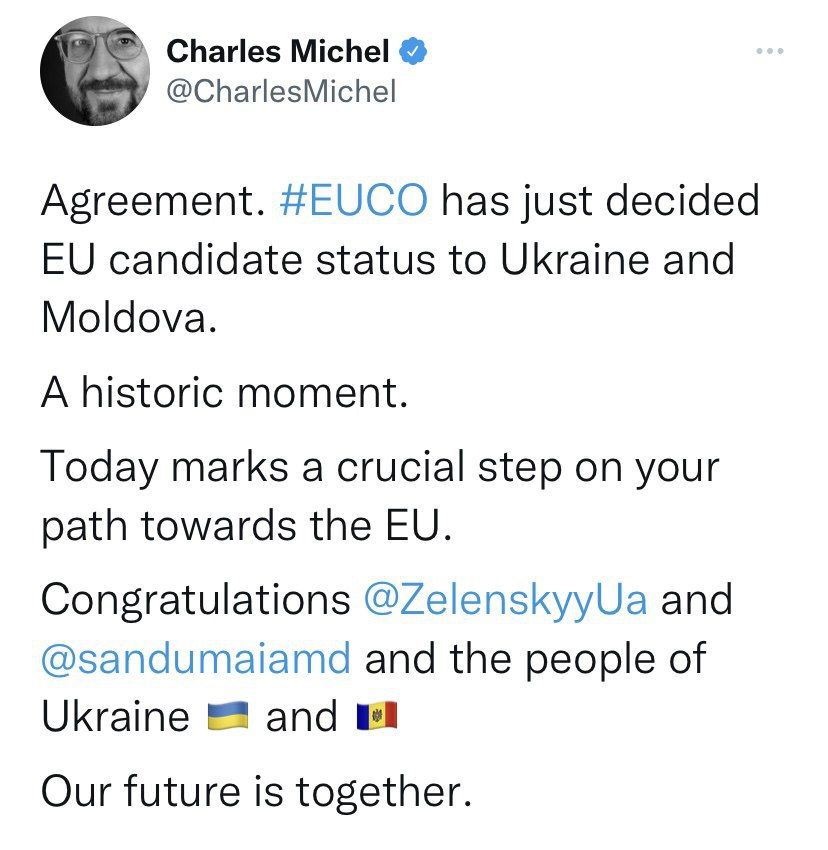Click "Ukraine" beside the Ukrainian flag emoji
This screenshot has width=828, height=850.
coord(115,717)
